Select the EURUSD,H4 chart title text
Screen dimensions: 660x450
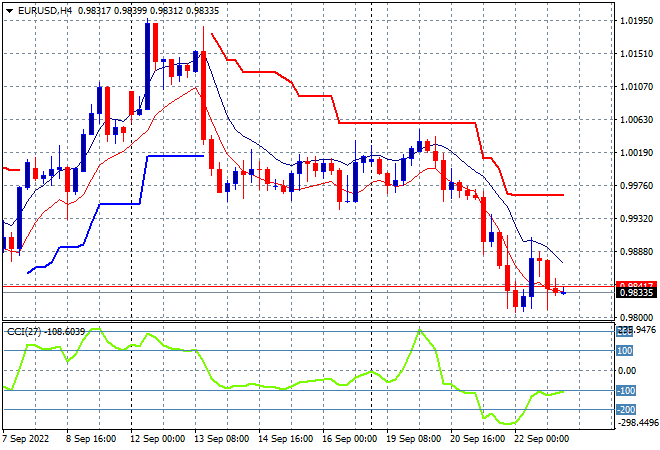click(45, 11)
